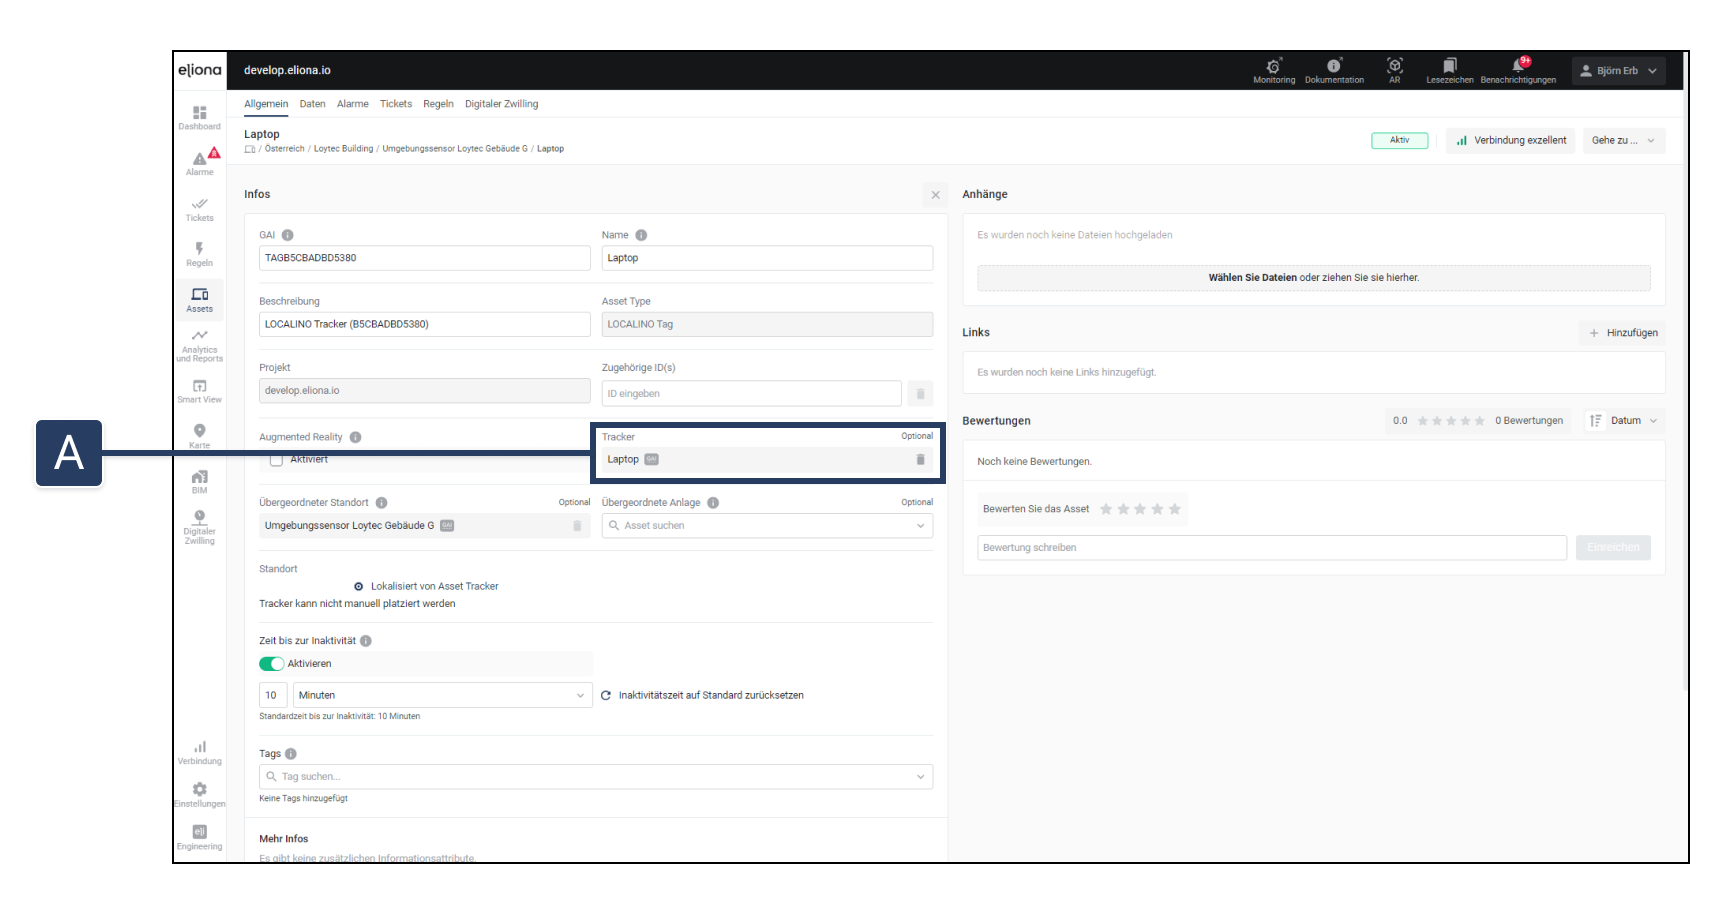Toggle the Aktivieren inactivity switch

(271, 664)
